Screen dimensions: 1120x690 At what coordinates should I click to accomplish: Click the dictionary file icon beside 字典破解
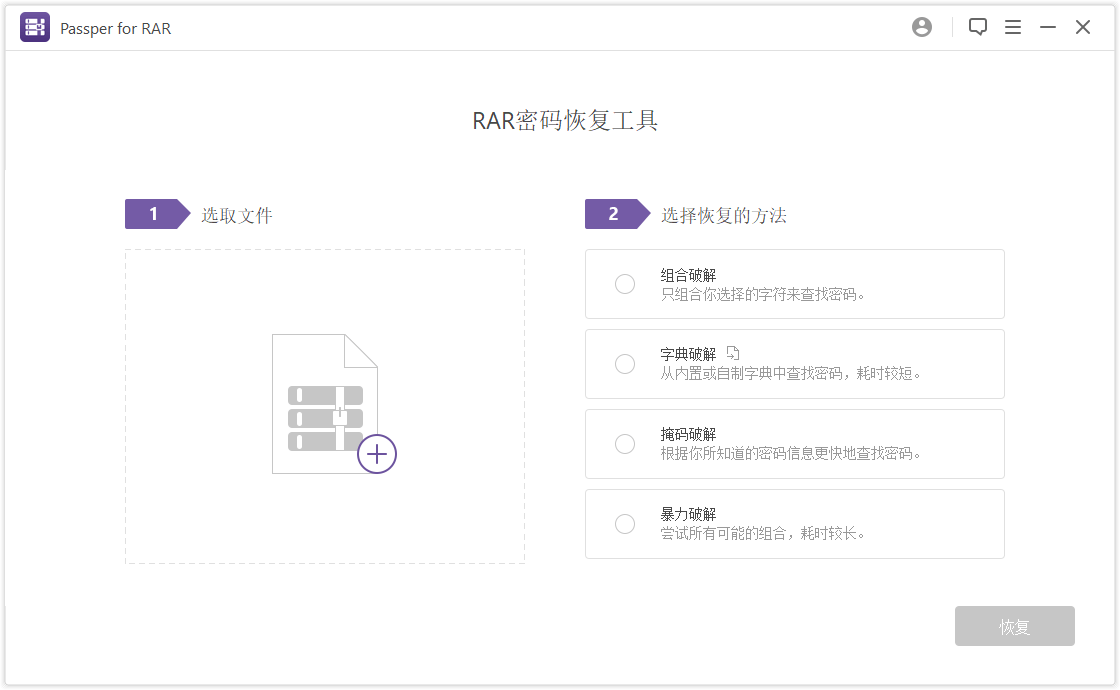pos(735,352)
